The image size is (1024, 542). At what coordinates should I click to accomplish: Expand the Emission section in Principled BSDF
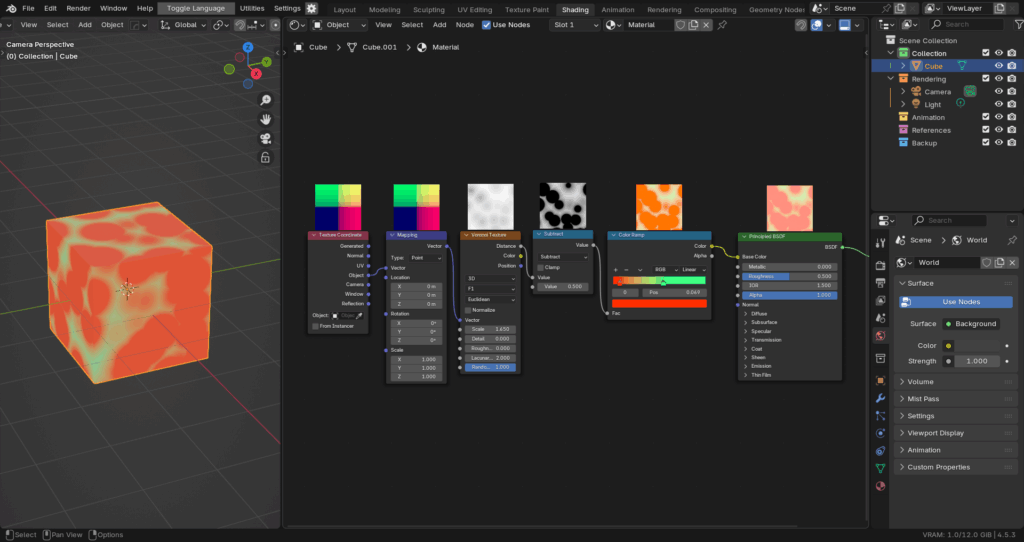tap(758, 366)
